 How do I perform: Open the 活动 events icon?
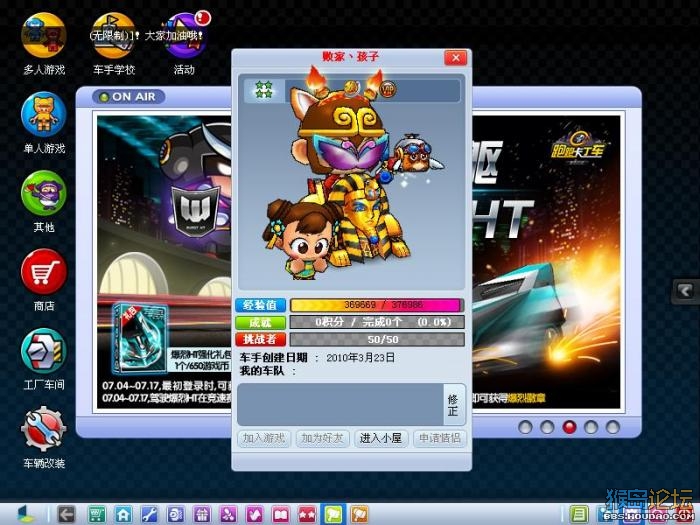[x=184, y=36]
